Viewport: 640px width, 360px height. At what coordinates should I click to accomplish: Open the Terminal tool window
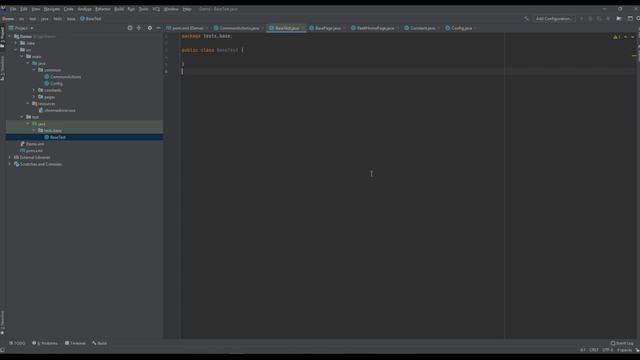coord(75,343)
